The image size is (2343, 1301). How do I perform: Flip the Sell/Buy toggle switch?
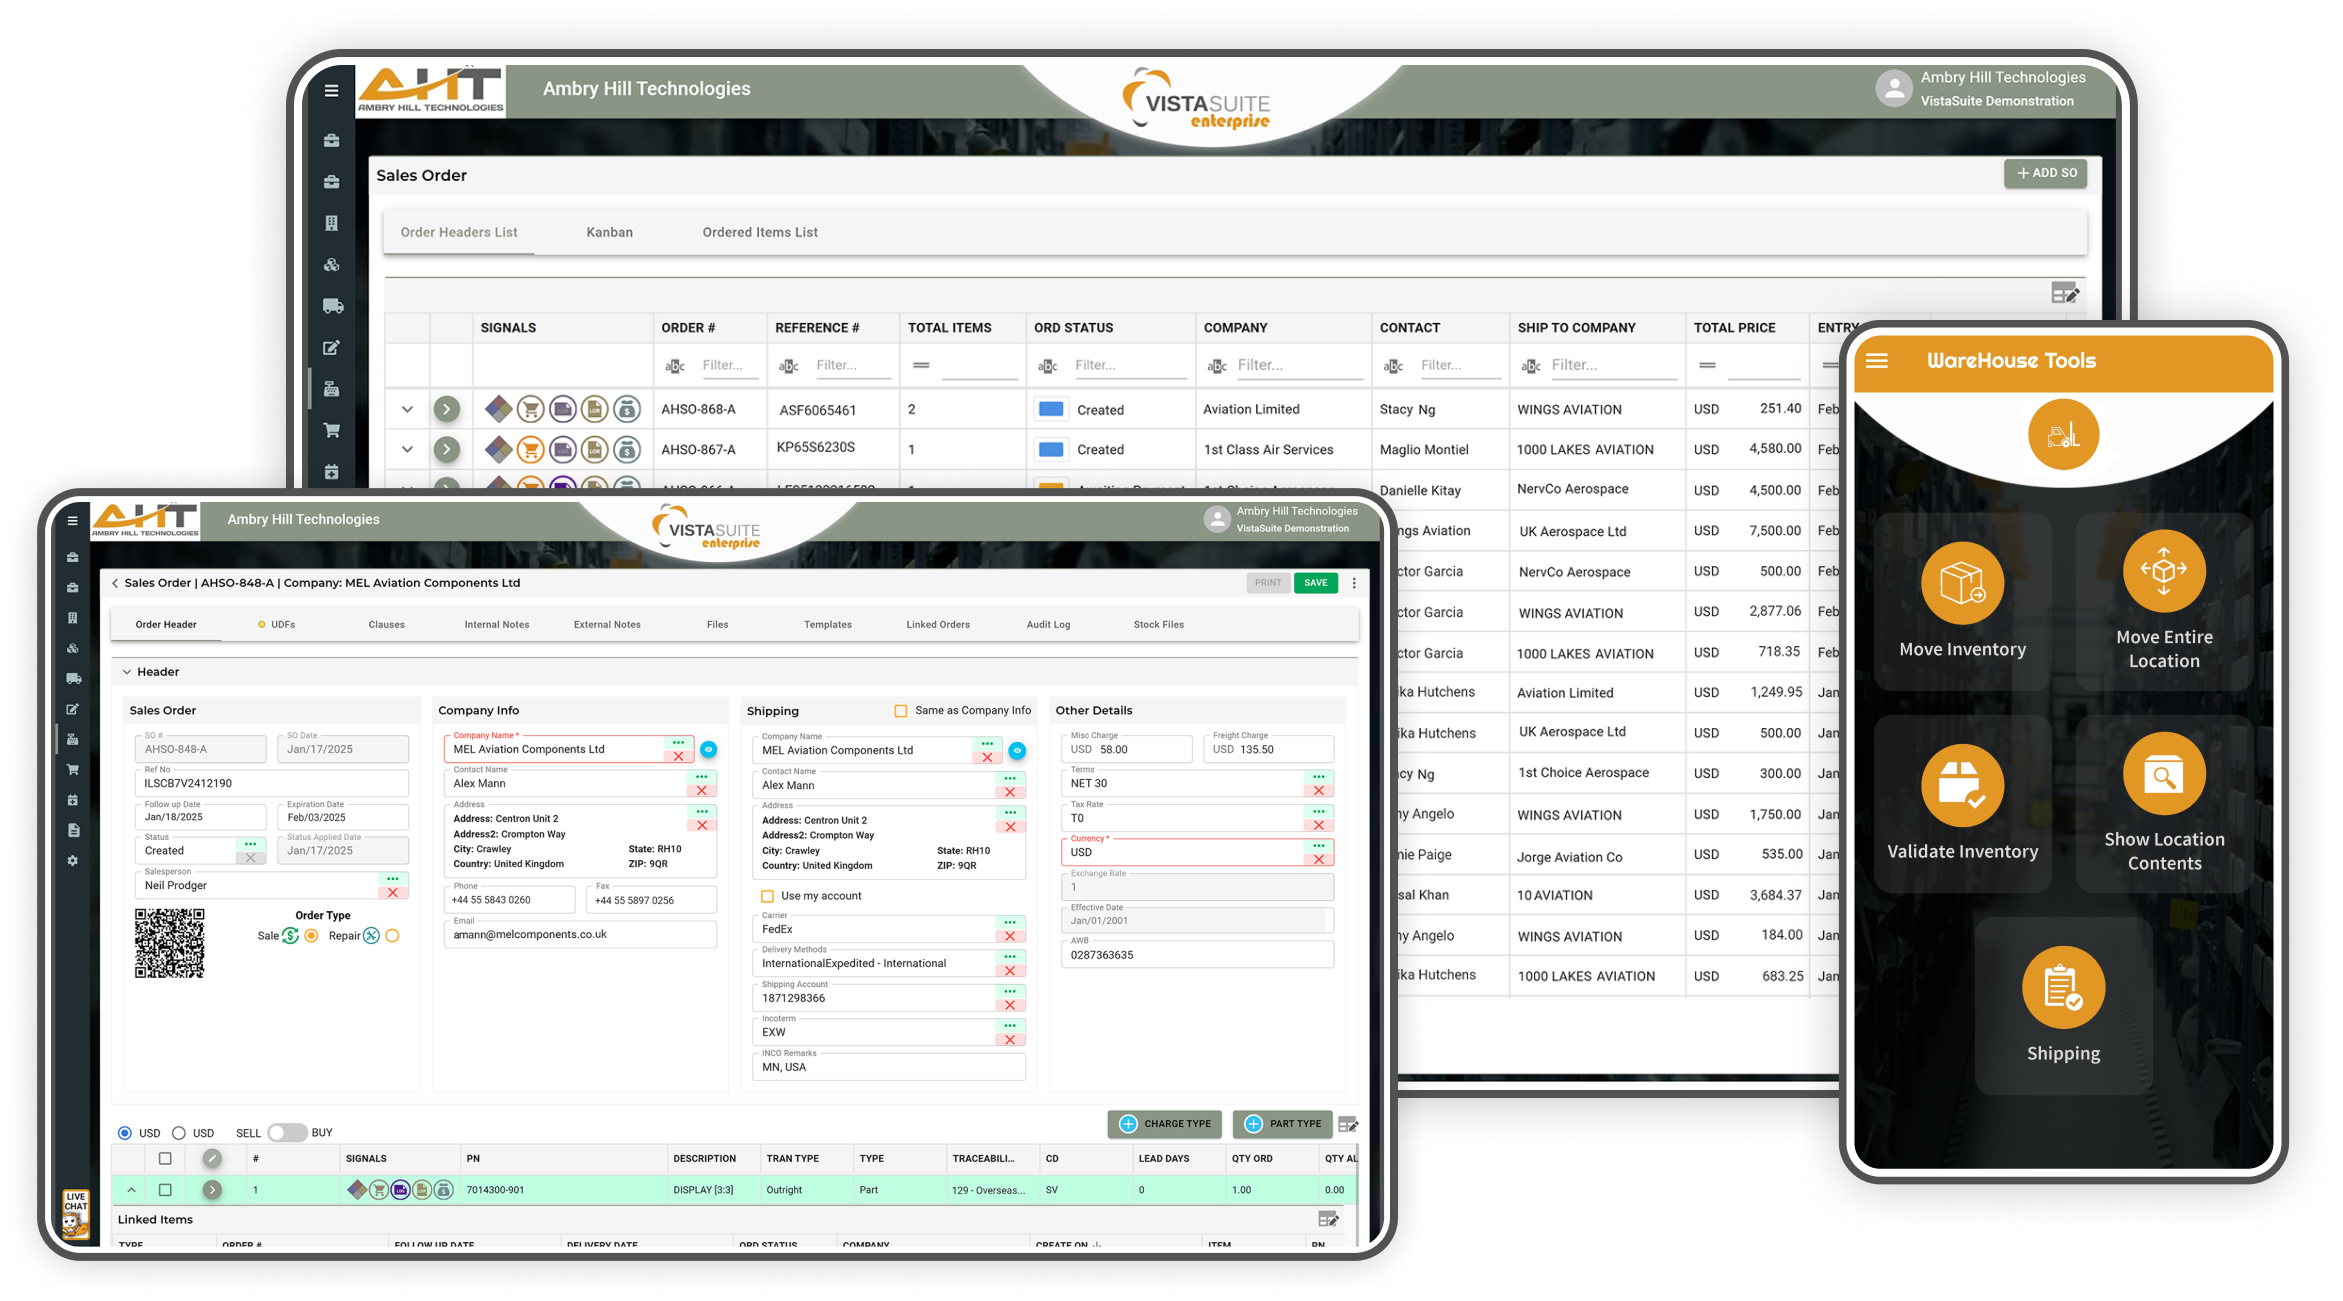(286, 1132)
